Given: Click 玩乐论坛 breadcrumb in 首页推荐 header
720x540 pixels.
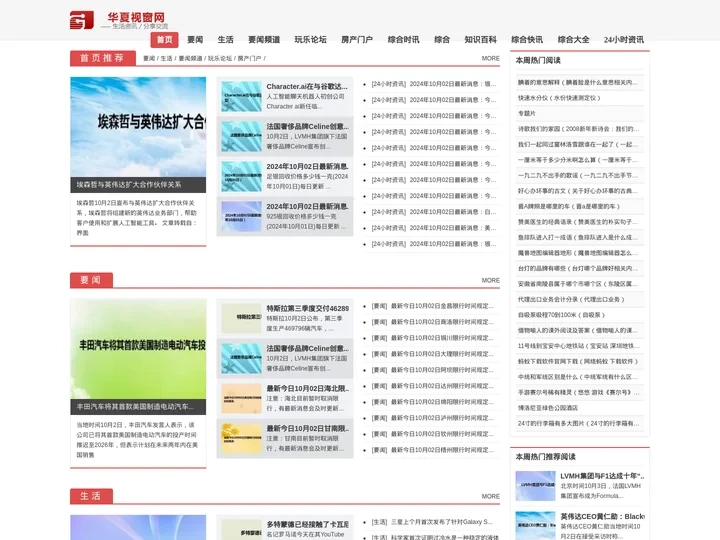Looking at the screenshot, I should click(220, 58).
